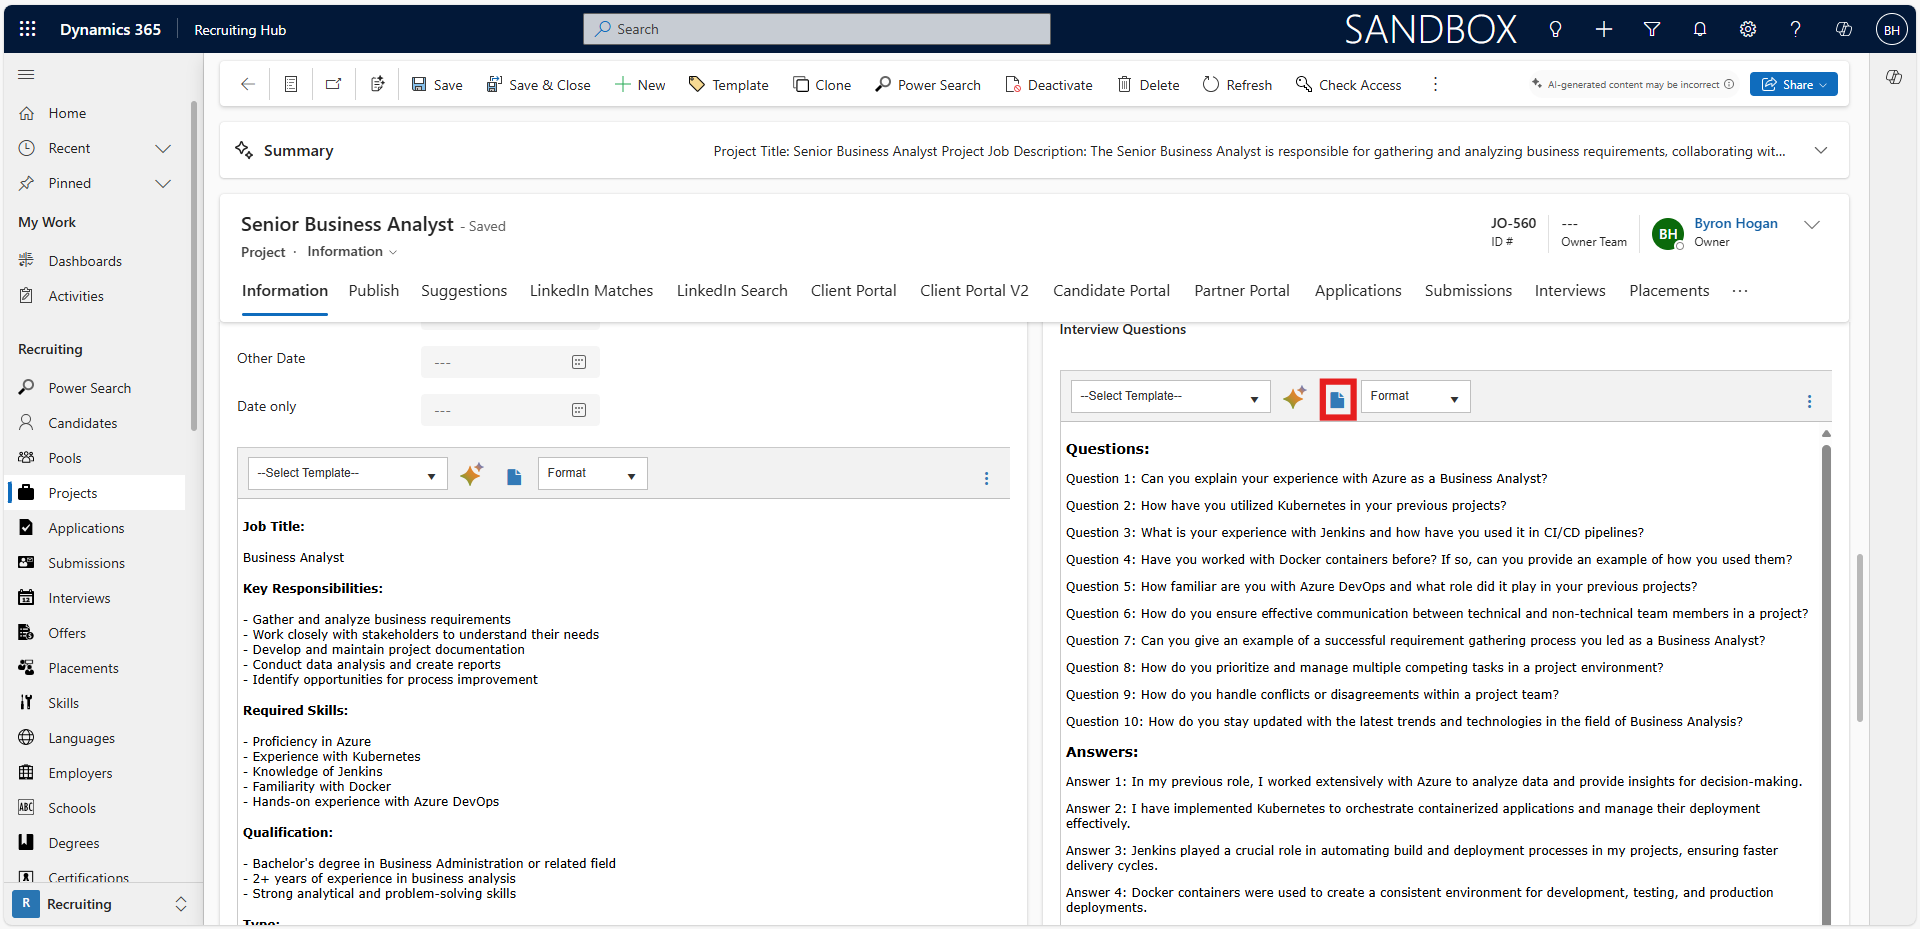Open the help question mark icon

1796,29
